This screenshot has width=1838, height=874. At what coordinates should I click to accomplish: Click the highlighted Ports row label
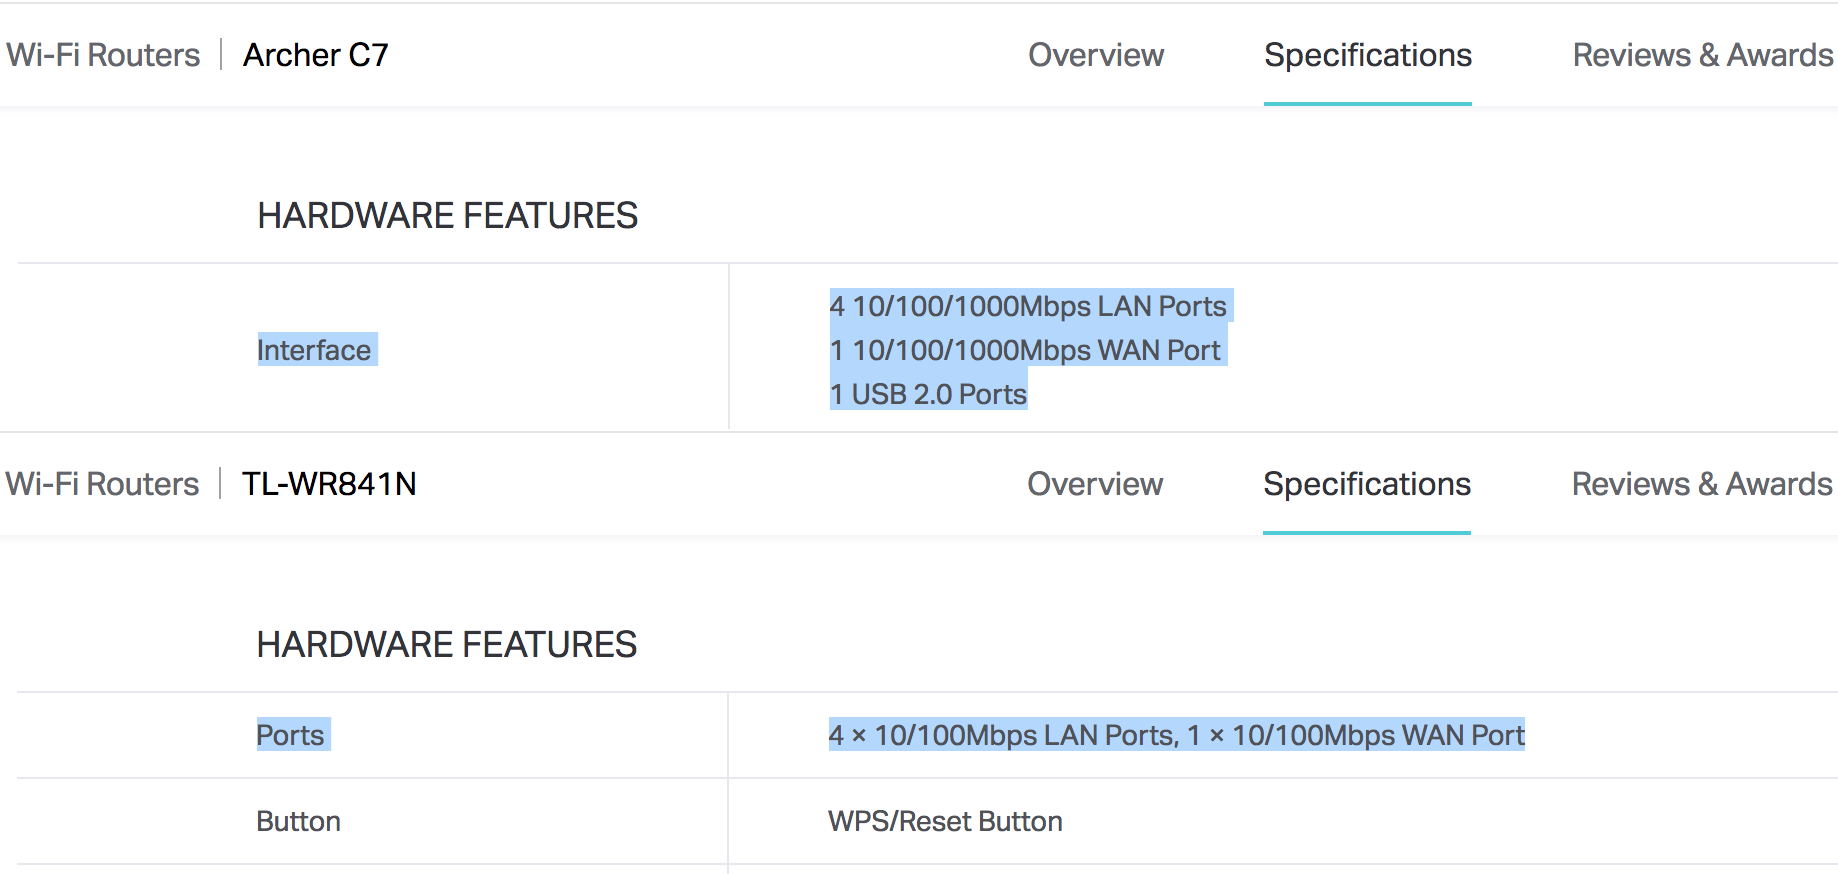coord(290,735)
